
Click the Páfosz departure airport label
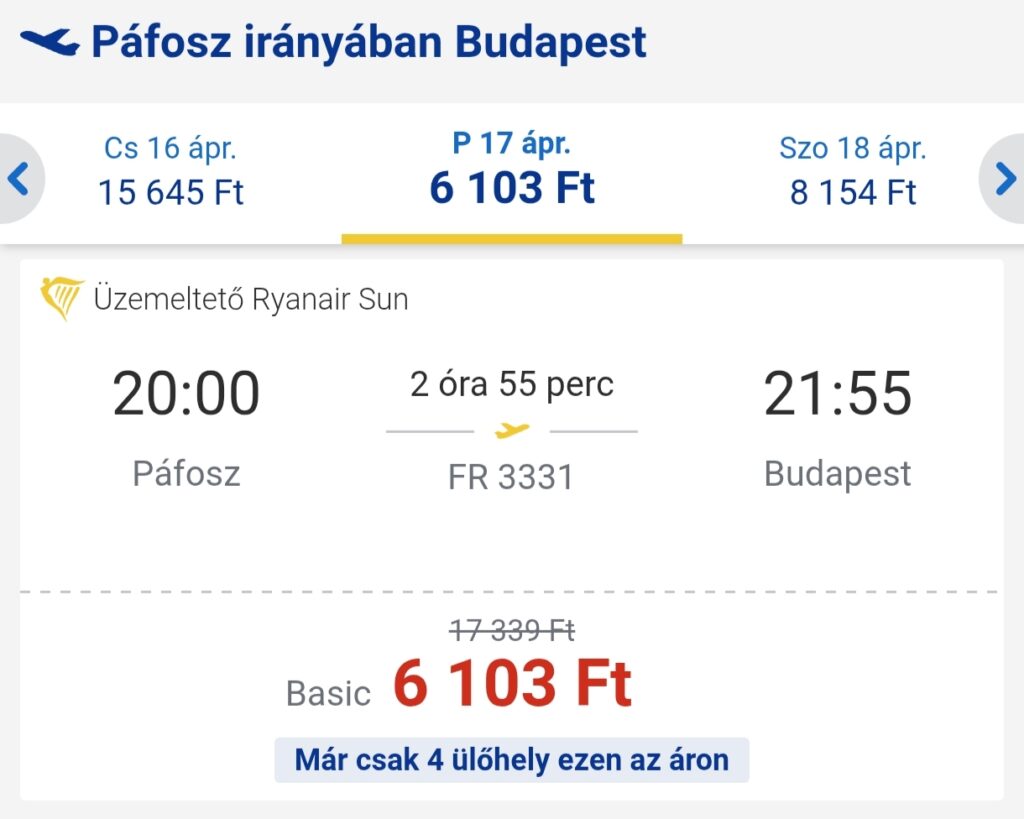(x=186, y=473)
